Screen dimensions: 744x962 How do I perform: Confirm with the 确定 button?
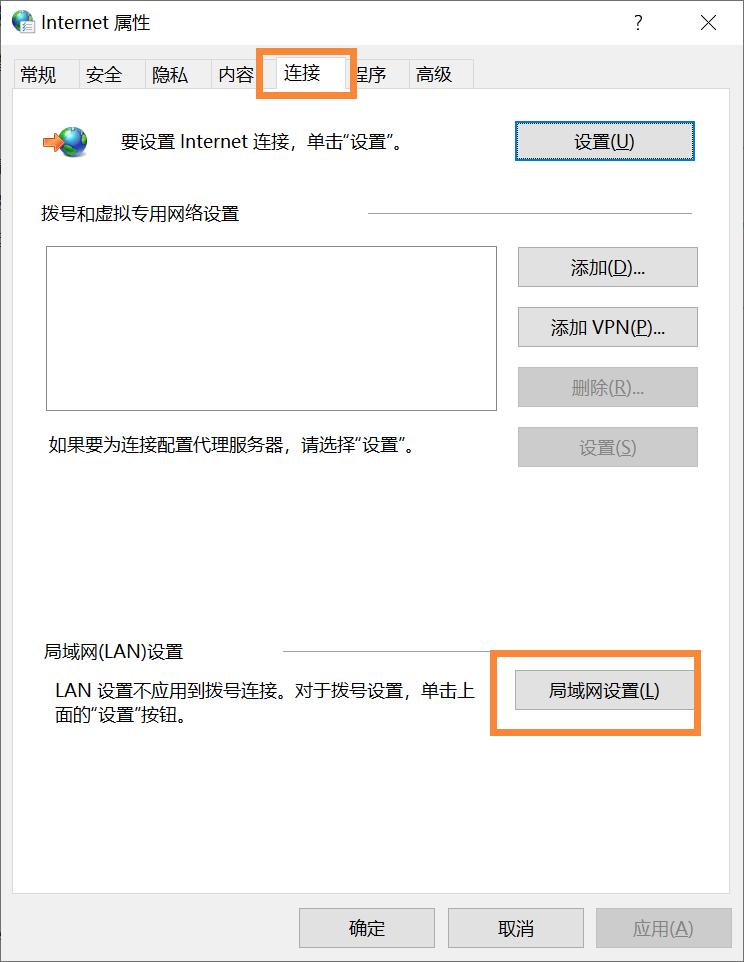pos(367,928)
